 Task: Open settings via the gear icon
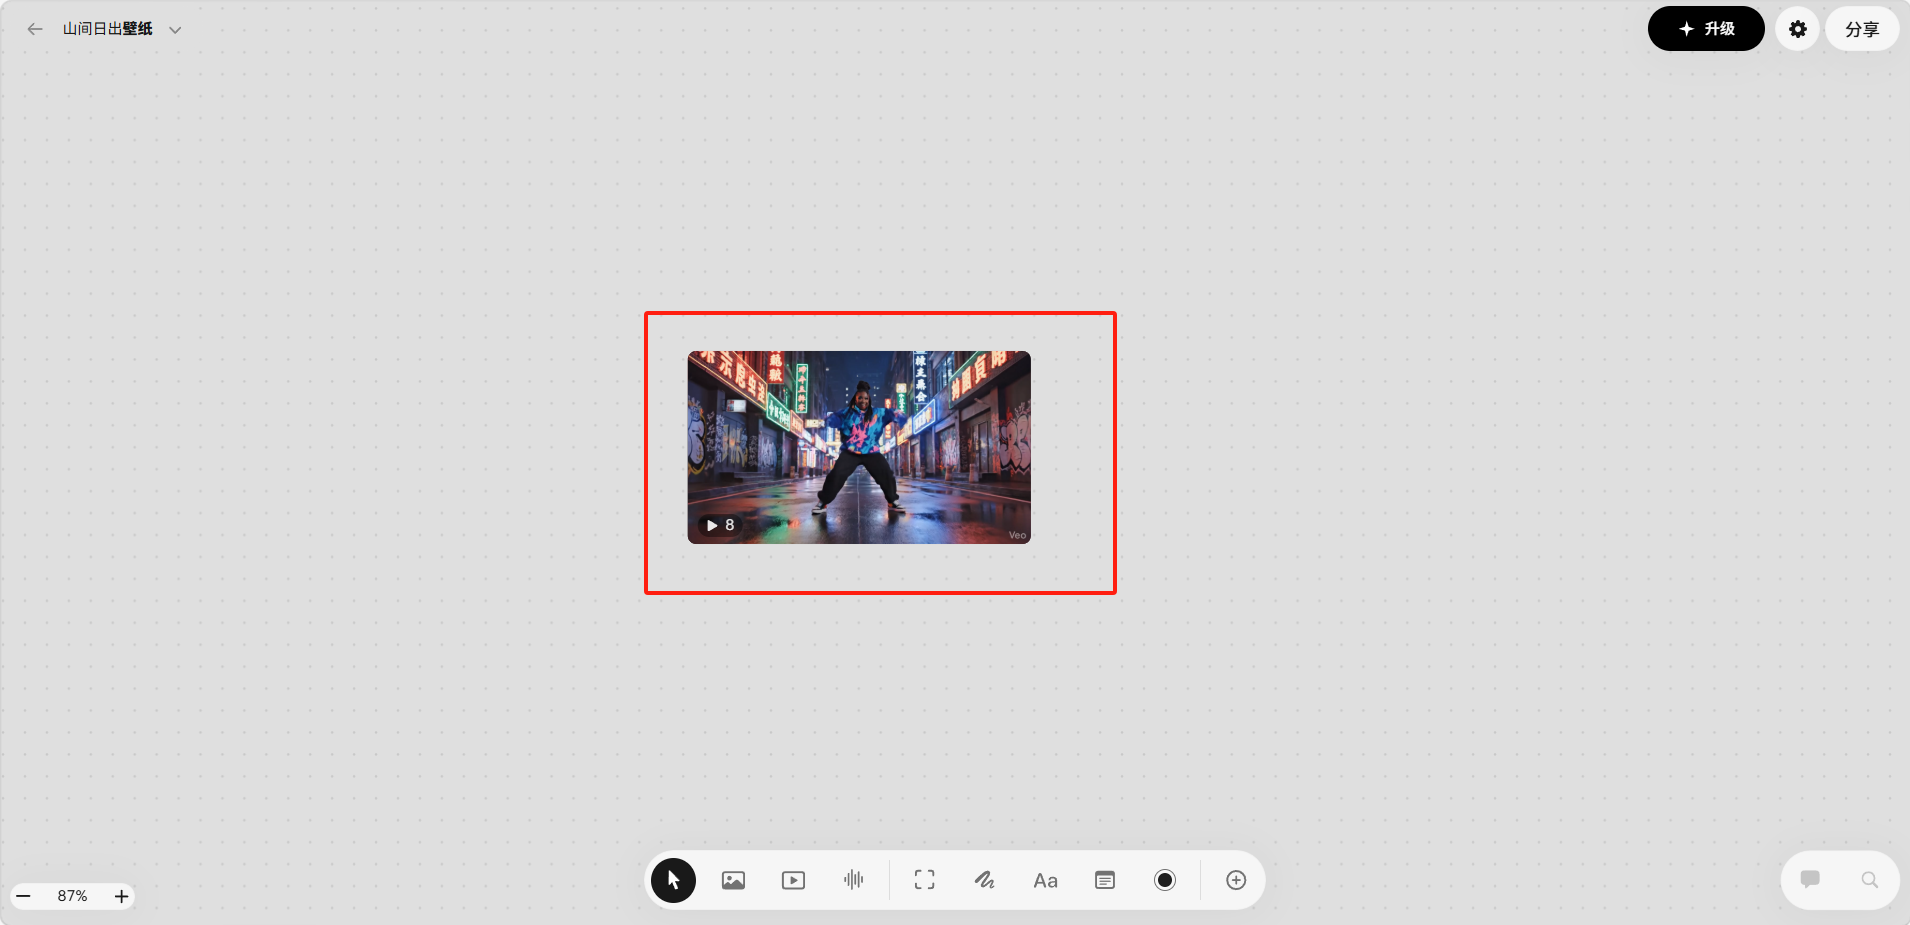point(1797,29)
